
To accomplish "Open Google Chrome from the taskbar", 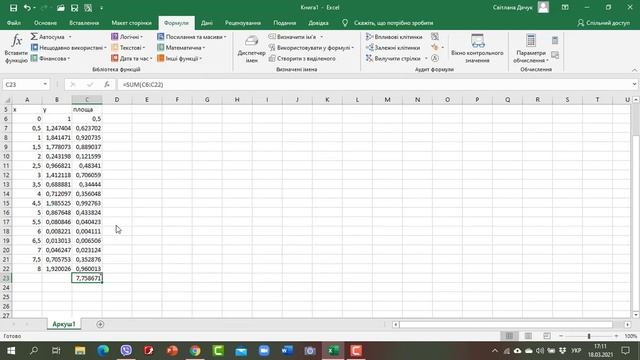I will [x=195, y=351].
